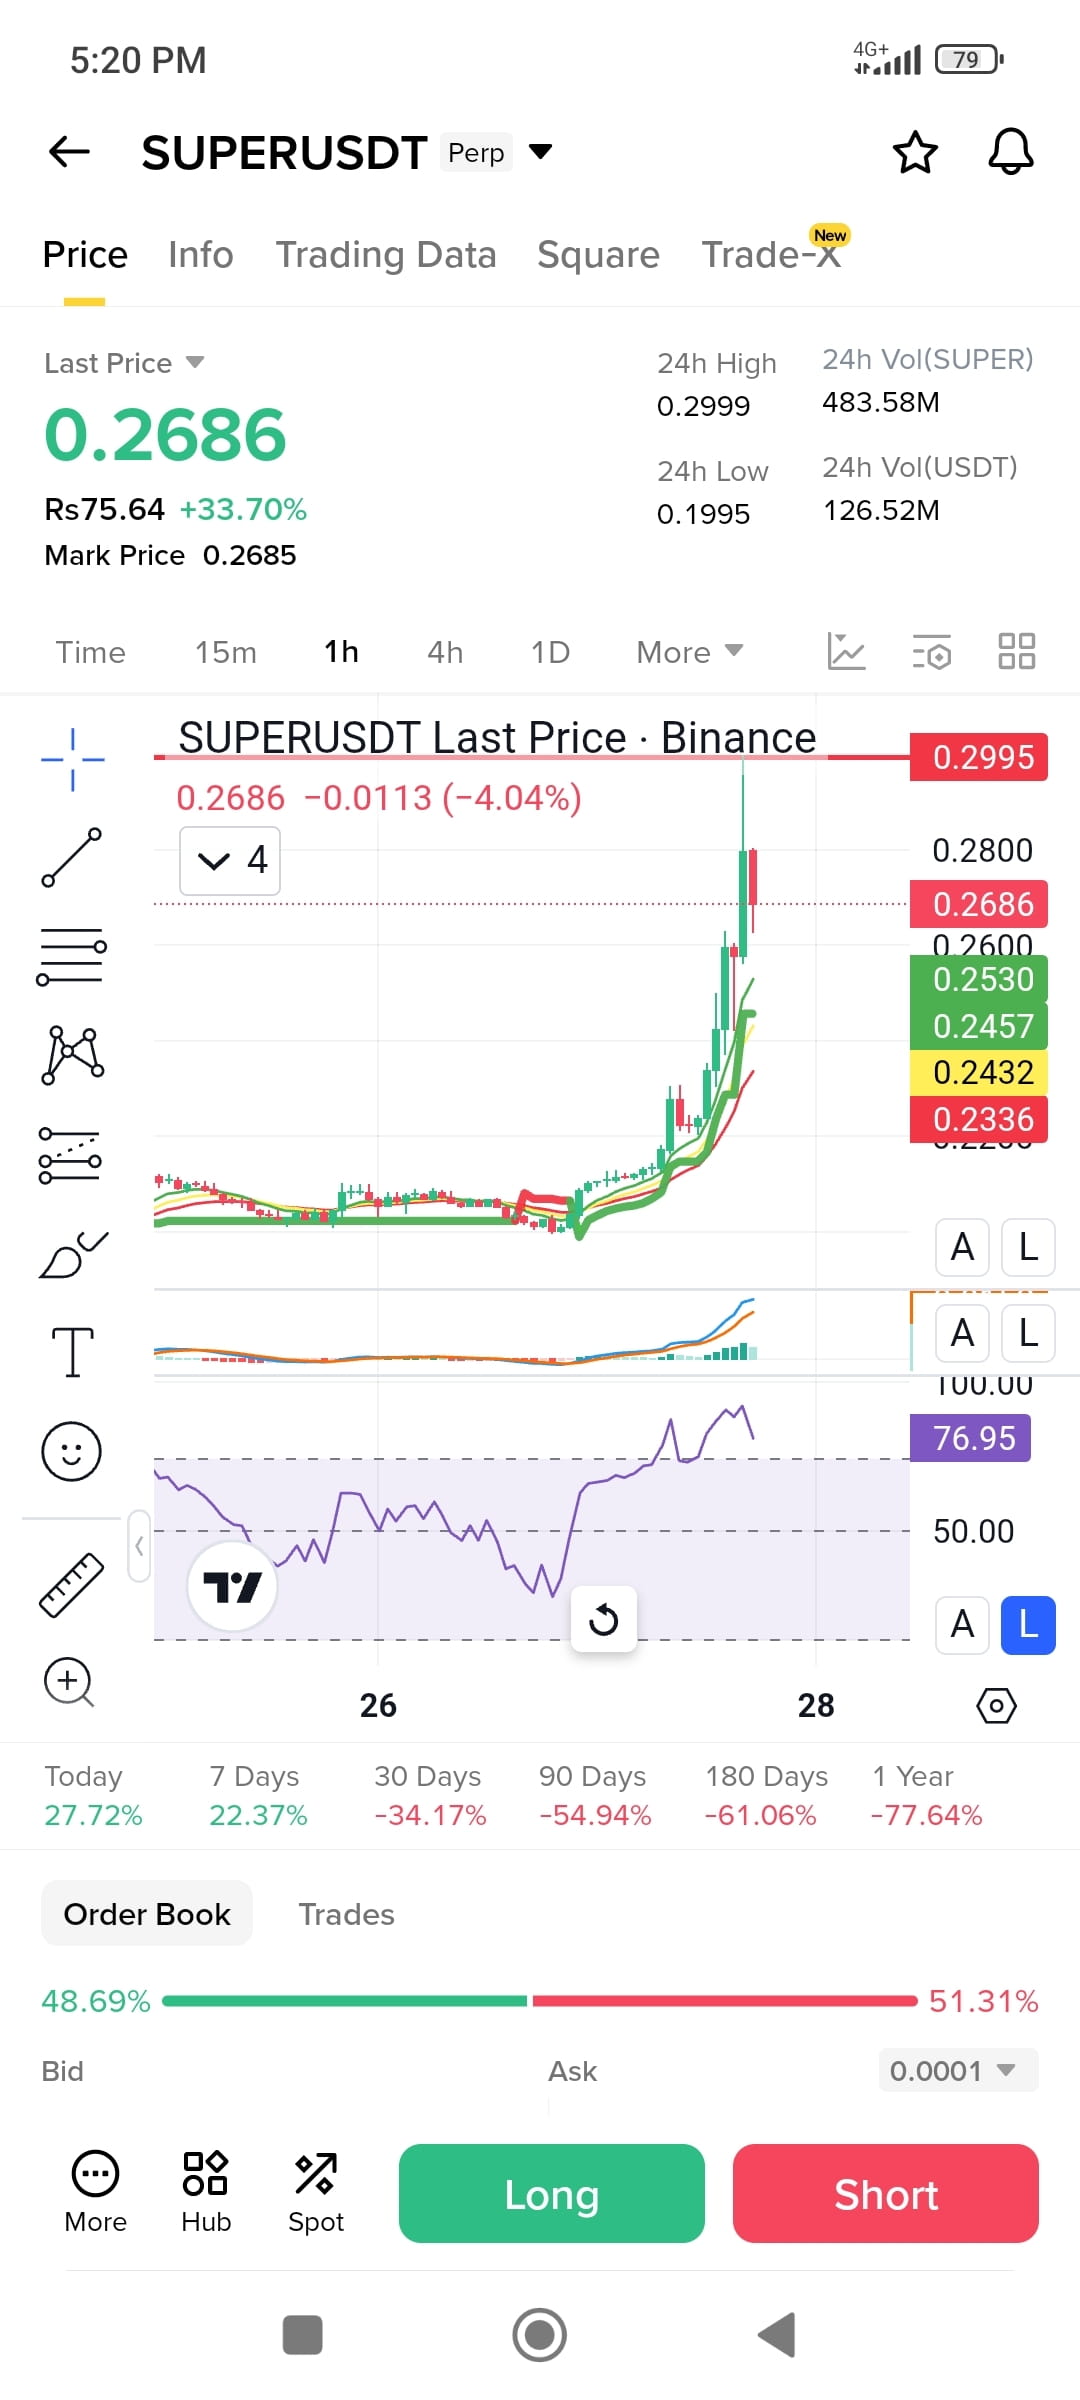Switch to the Square tab

598,255
